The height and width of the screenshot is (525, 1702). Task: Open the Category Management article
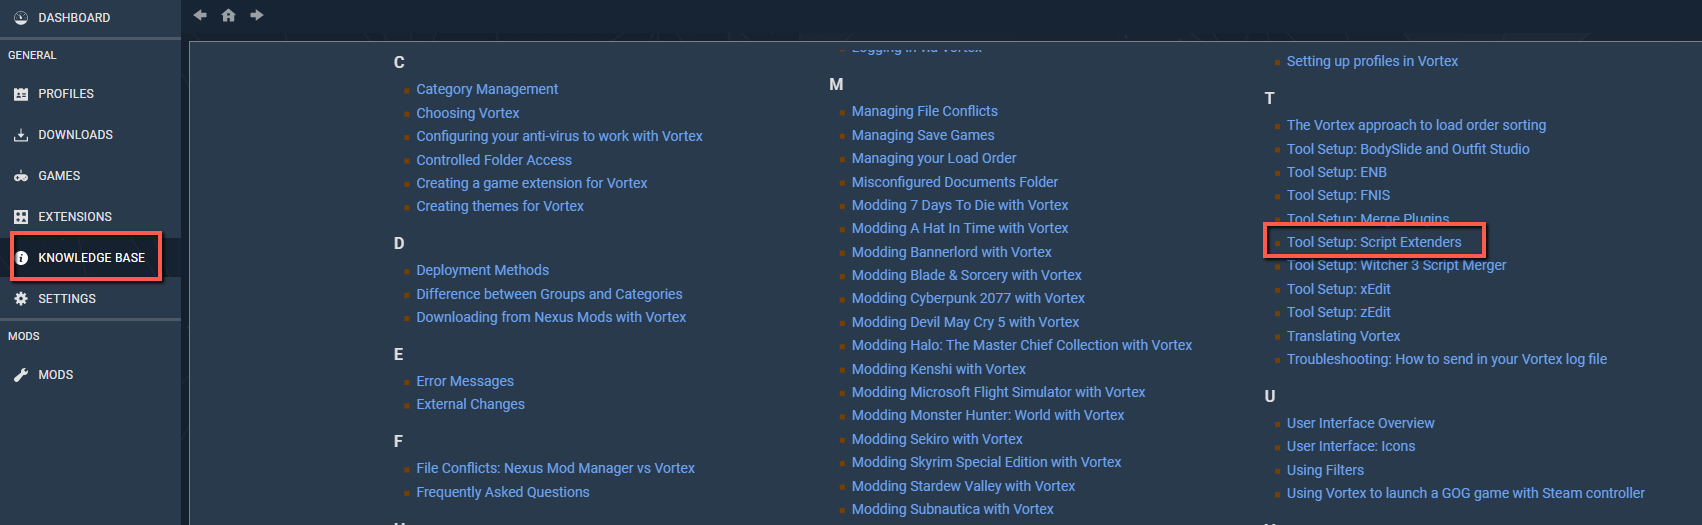pyautogui.click(x=487, y=89)
